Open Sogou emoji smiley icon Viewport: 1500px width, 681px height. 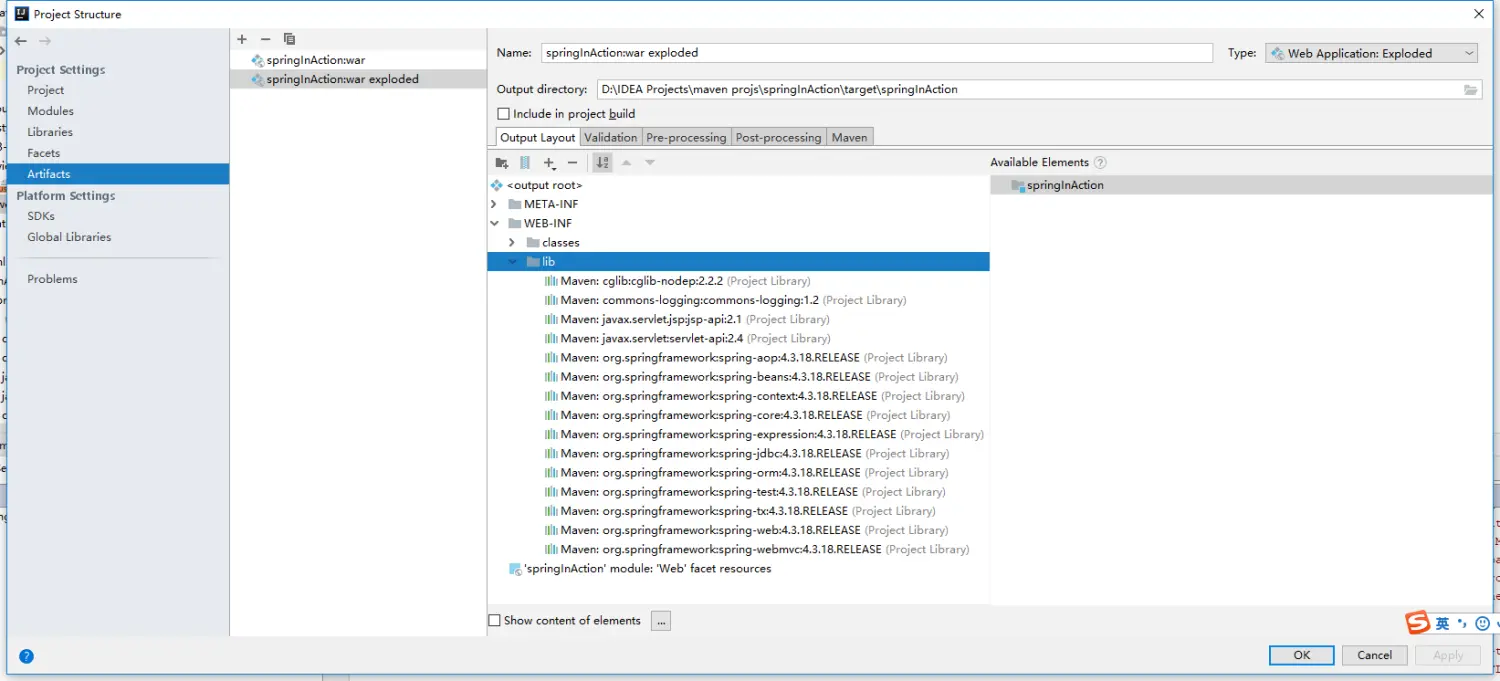click(1482, 623)
